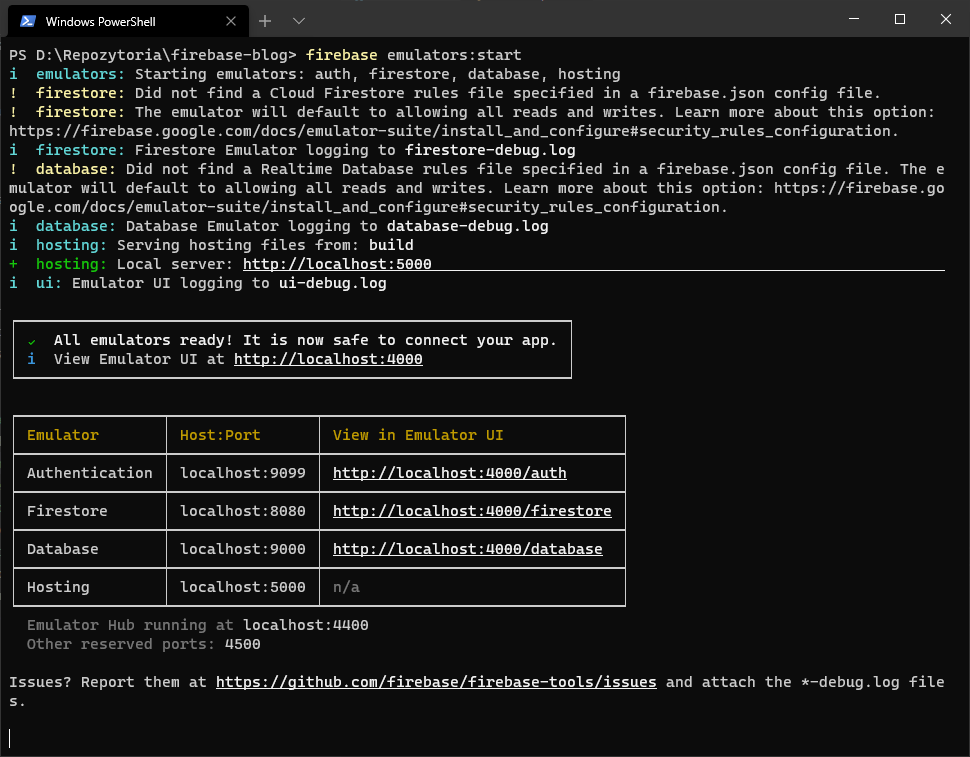Close the Windows PowerShell tab
This screenshot has height=757, width=970.
[231, 21]
